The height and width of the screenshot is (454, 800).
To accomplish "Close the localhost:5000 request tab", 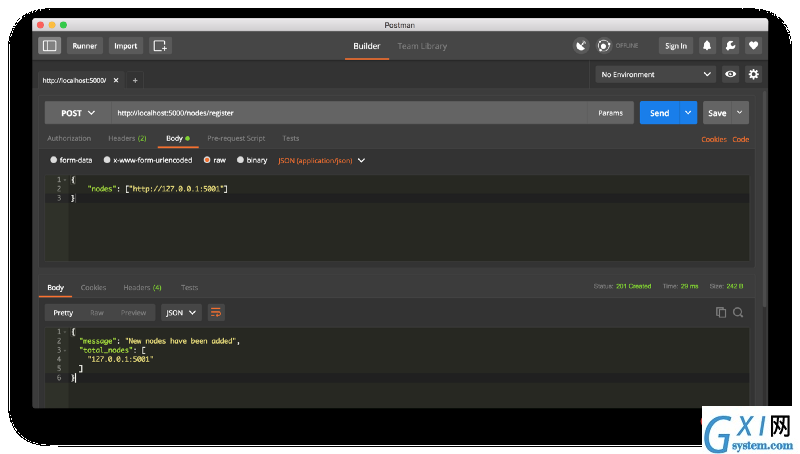I will 116,80.
